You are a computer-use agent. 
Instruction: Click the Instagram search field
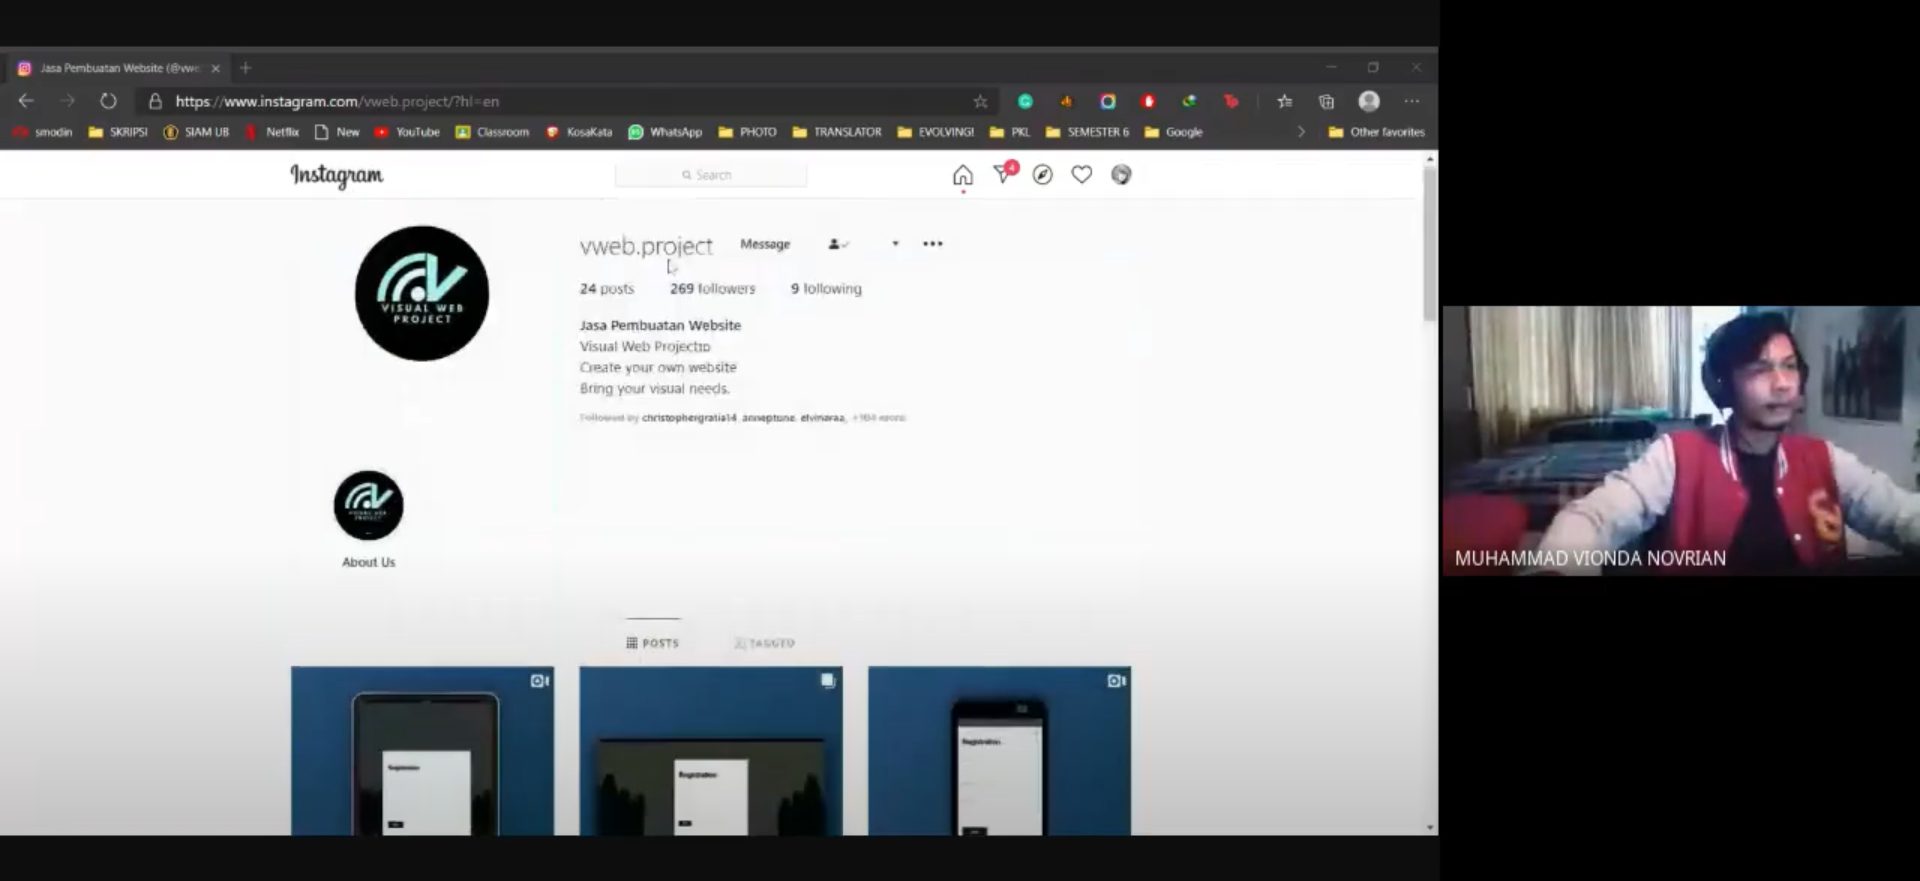711,175
